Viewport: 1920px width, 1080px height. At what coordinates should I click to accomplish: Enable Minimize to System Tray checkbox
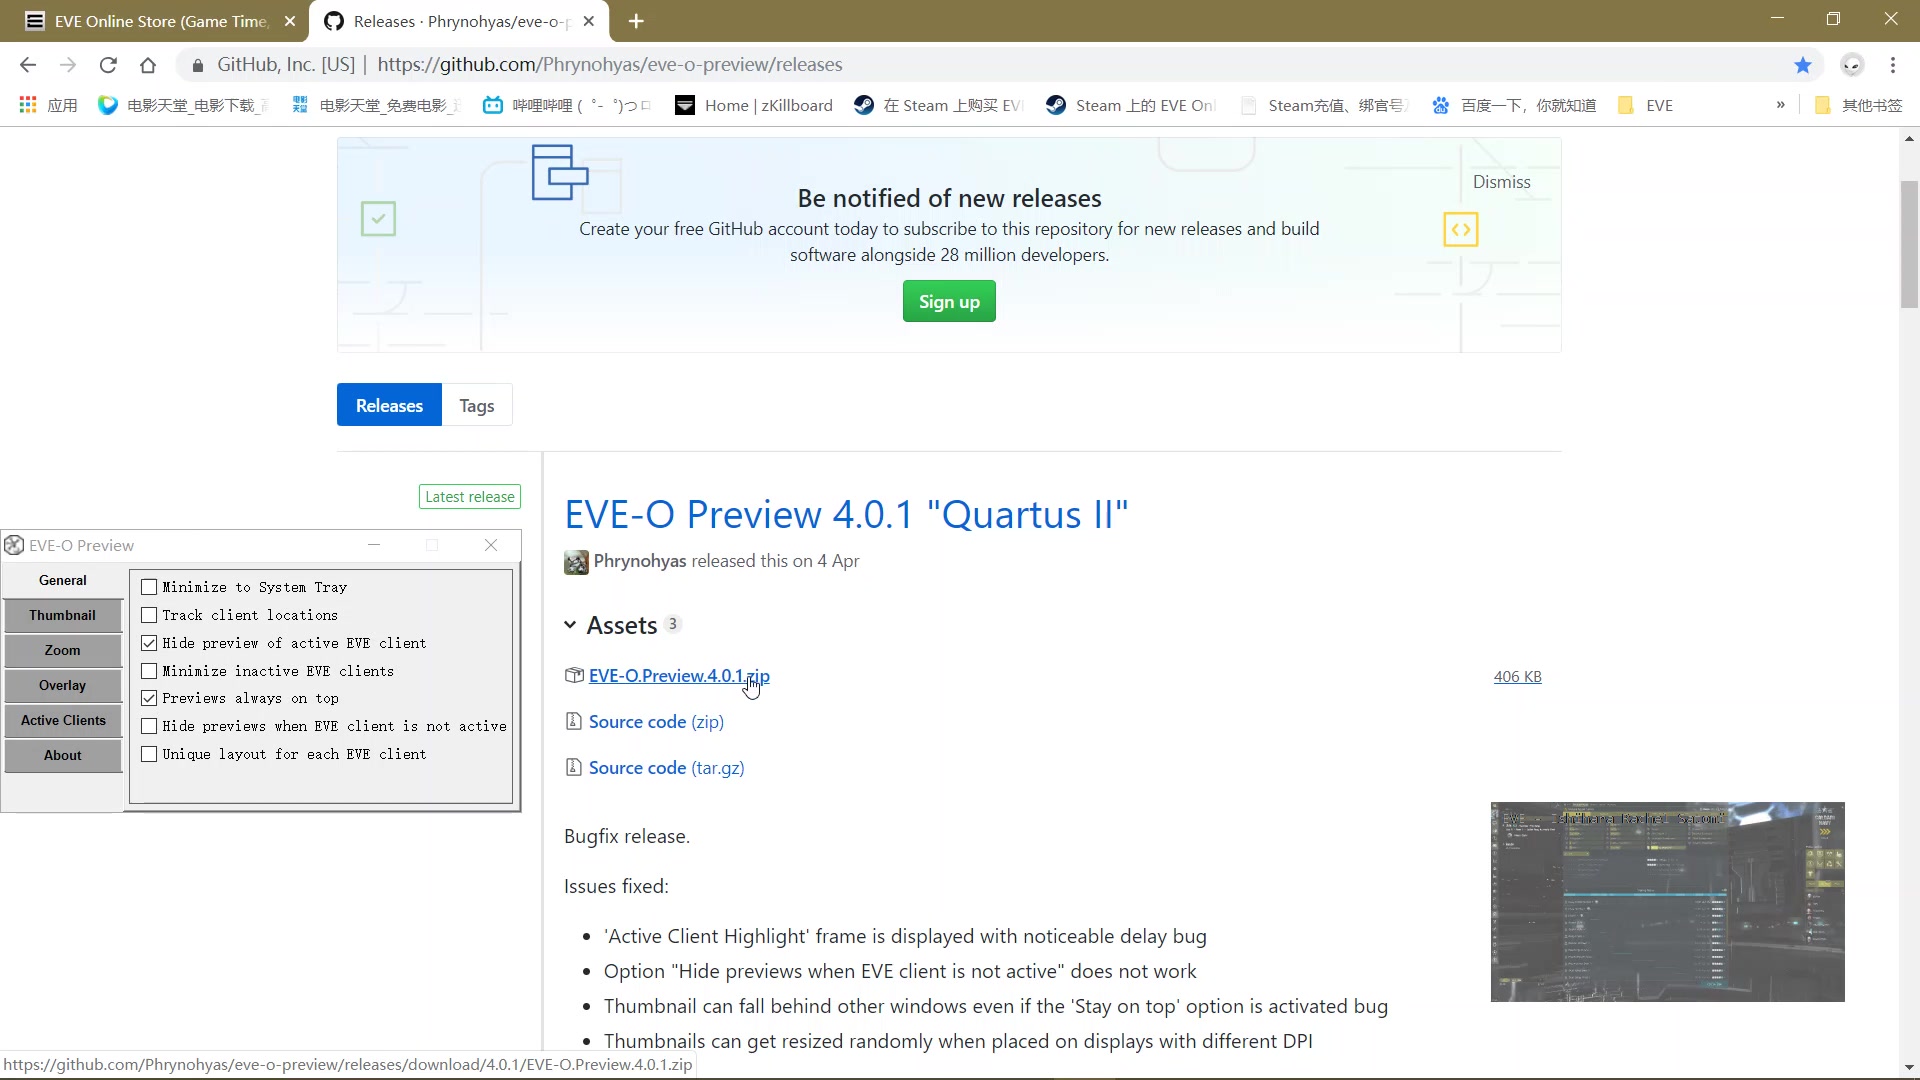(x=149, y=587)
